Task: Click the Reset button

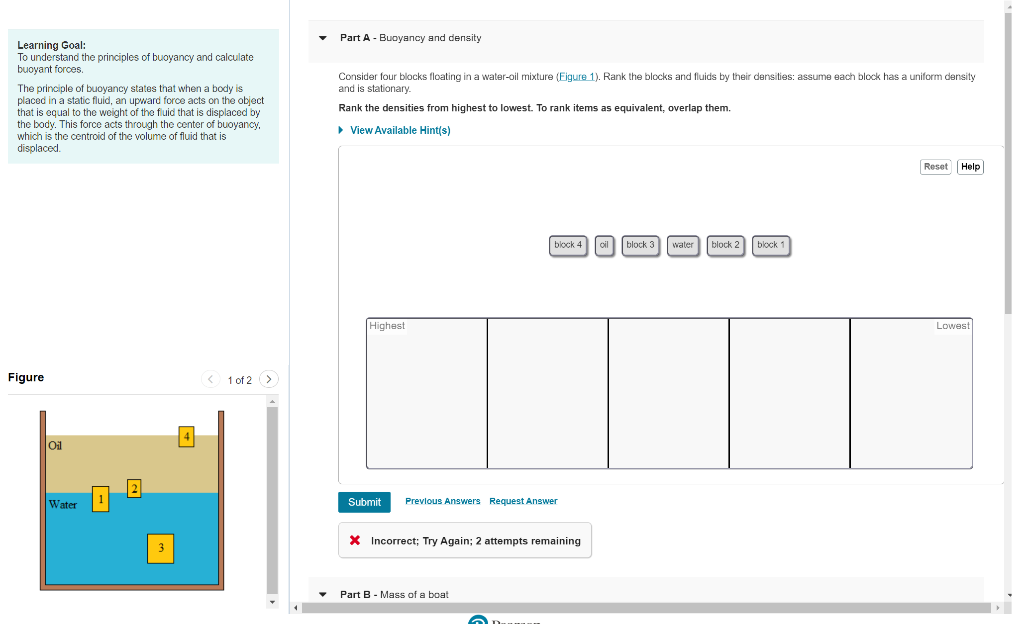Action: tap(935, 167)
